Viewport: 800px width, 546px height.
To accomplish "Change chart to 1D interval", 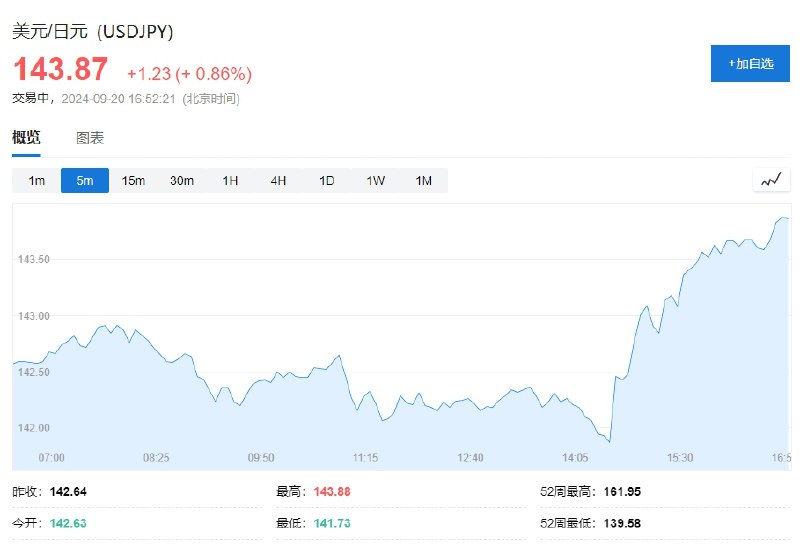I will (x=327, y=181).
